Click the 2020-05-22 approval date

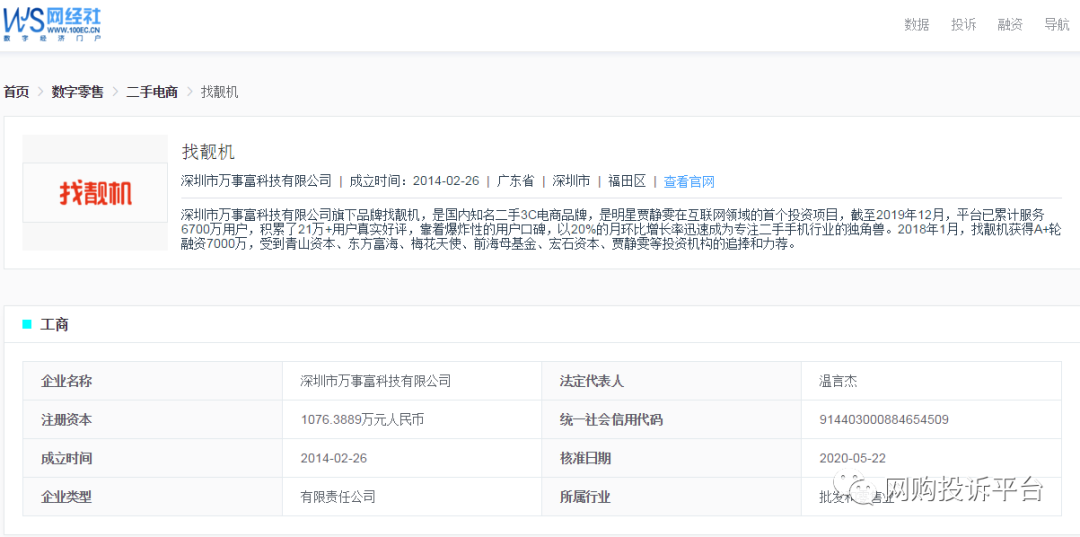pos(853,458)
